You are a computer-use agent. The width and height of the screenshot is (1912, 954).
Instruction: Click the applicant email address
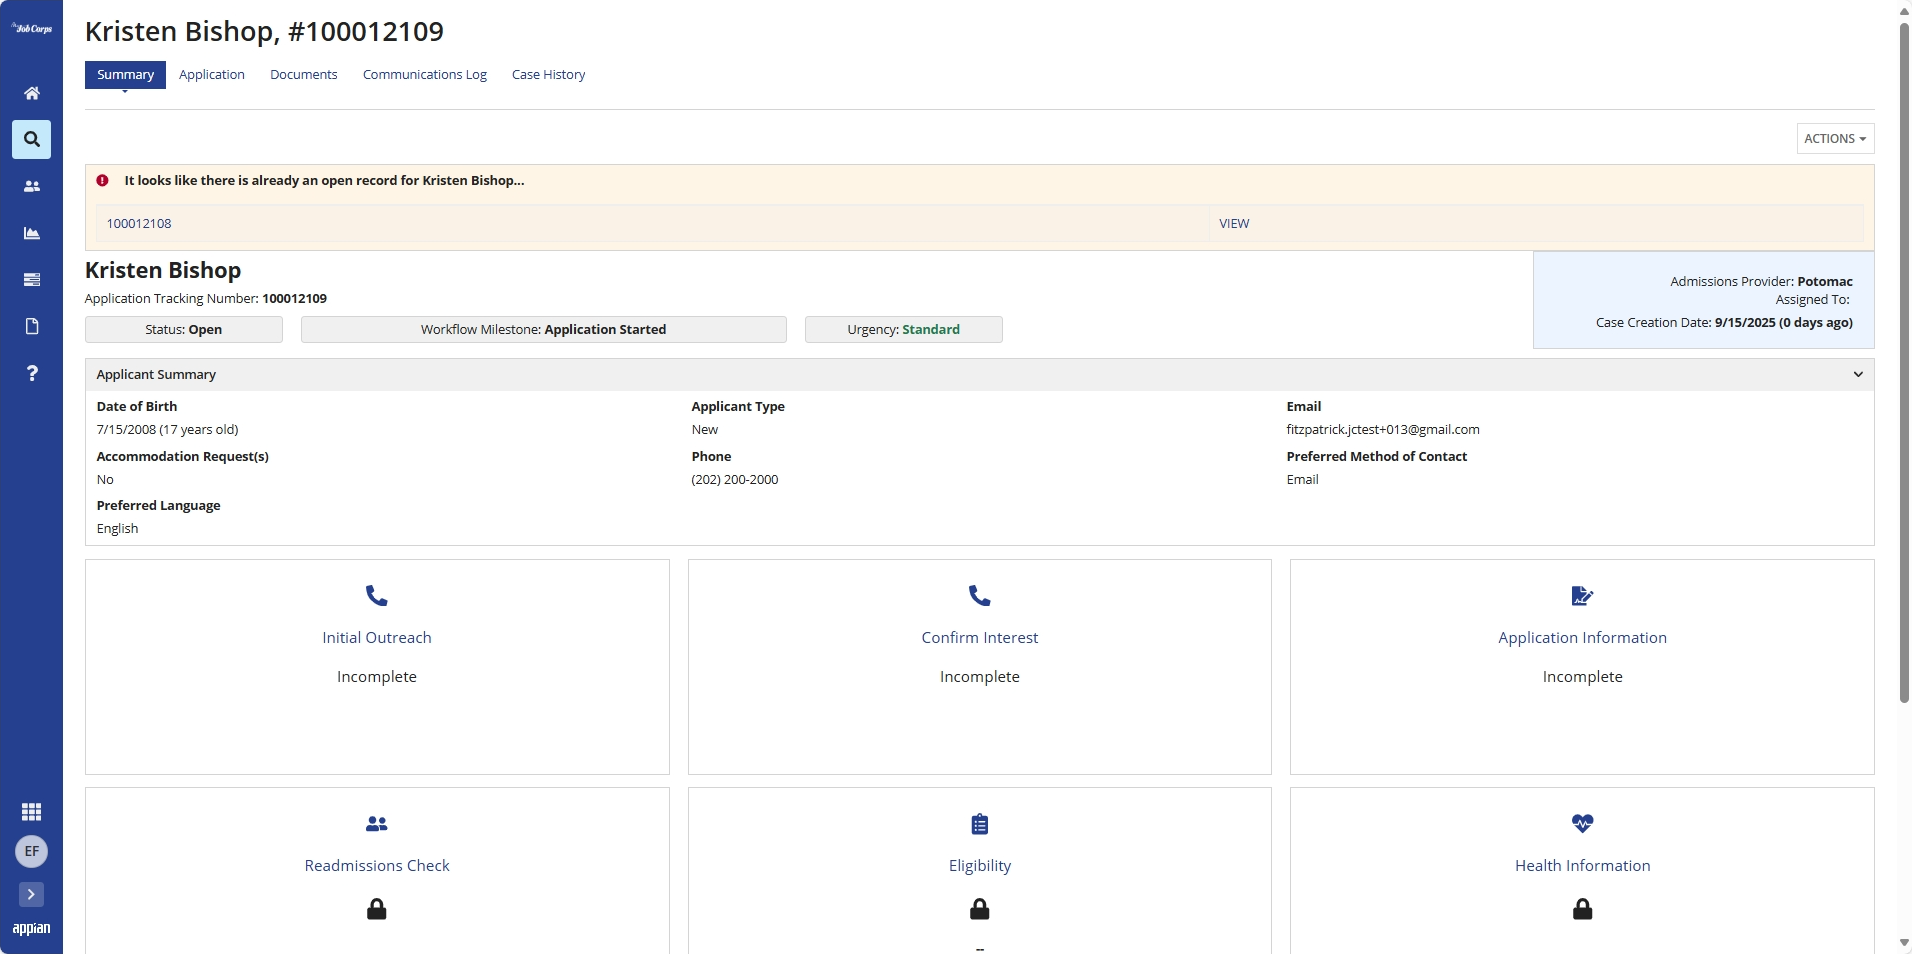[1383, 430]
